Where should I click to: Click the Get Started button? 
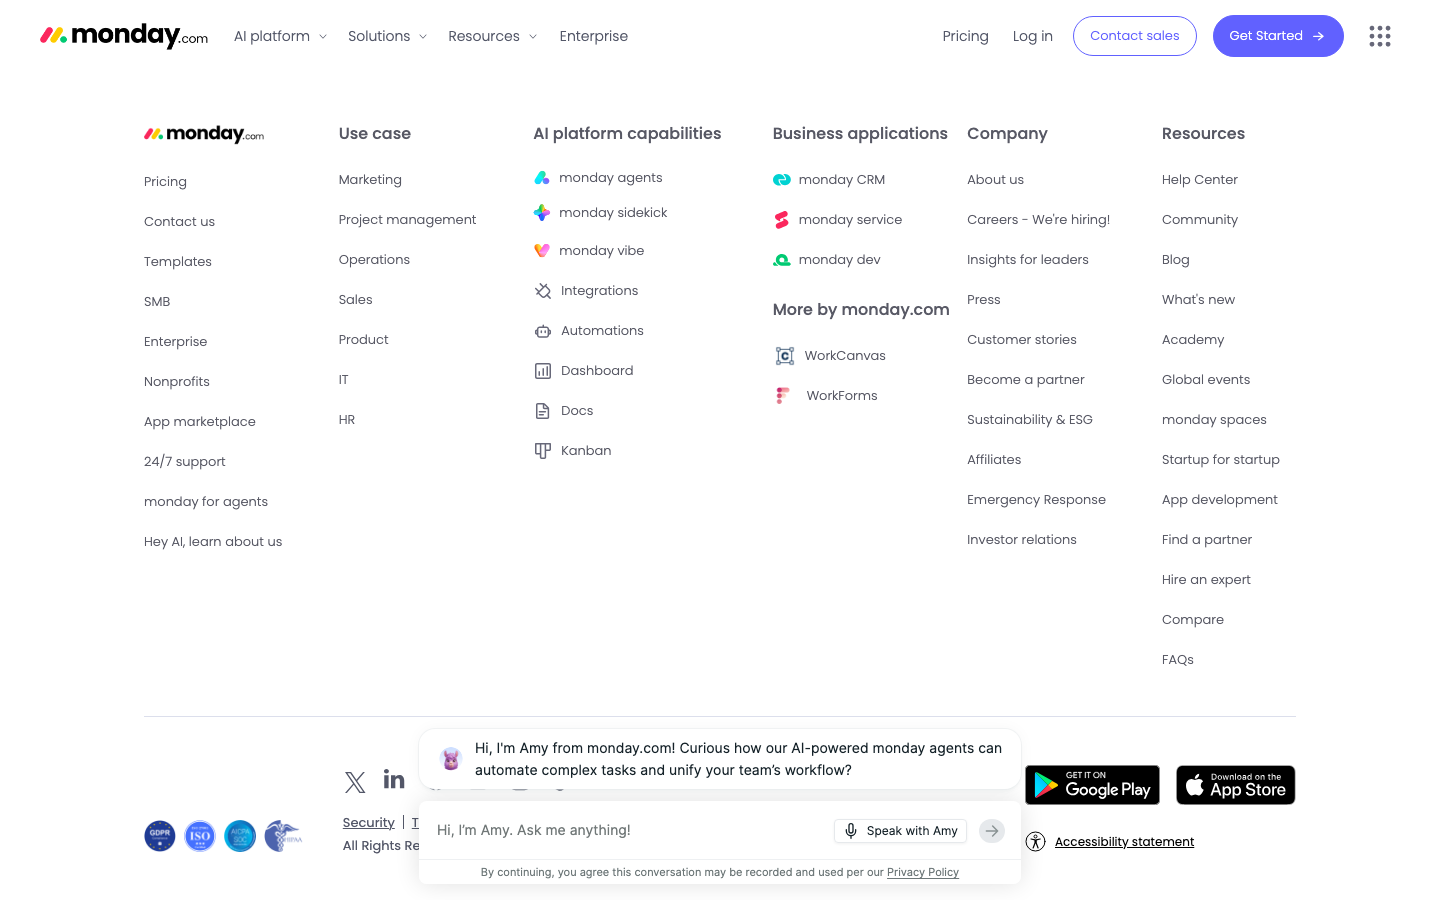(1278, 36)
